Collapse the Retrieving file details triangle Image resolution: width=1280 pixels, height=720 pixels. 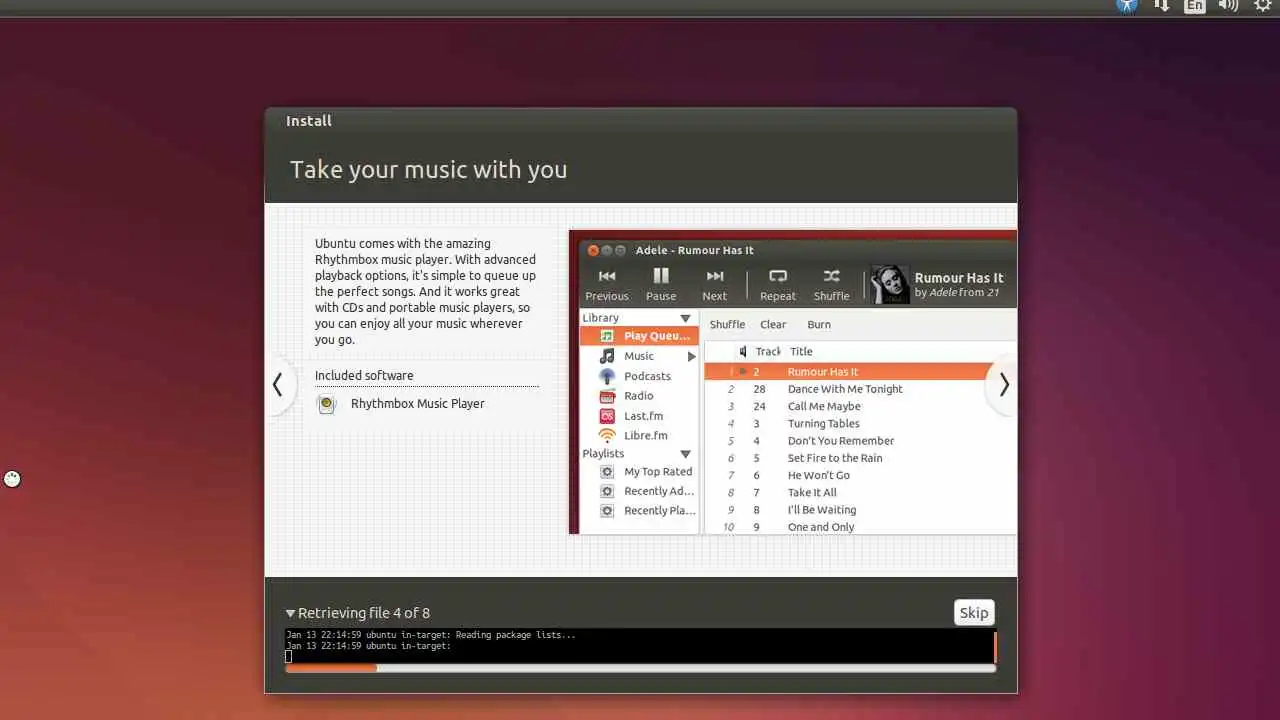pos(290,614)
